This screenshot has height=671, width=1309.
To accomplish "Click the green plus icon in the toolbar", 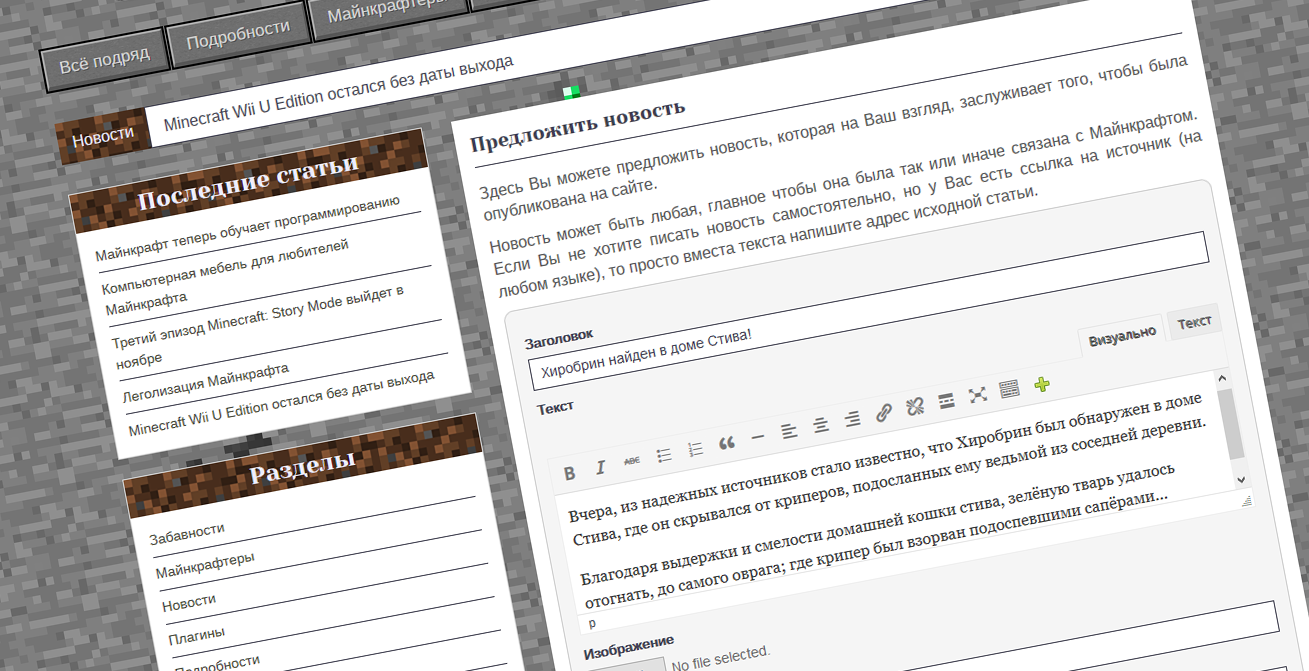I will coord(1041,383).
